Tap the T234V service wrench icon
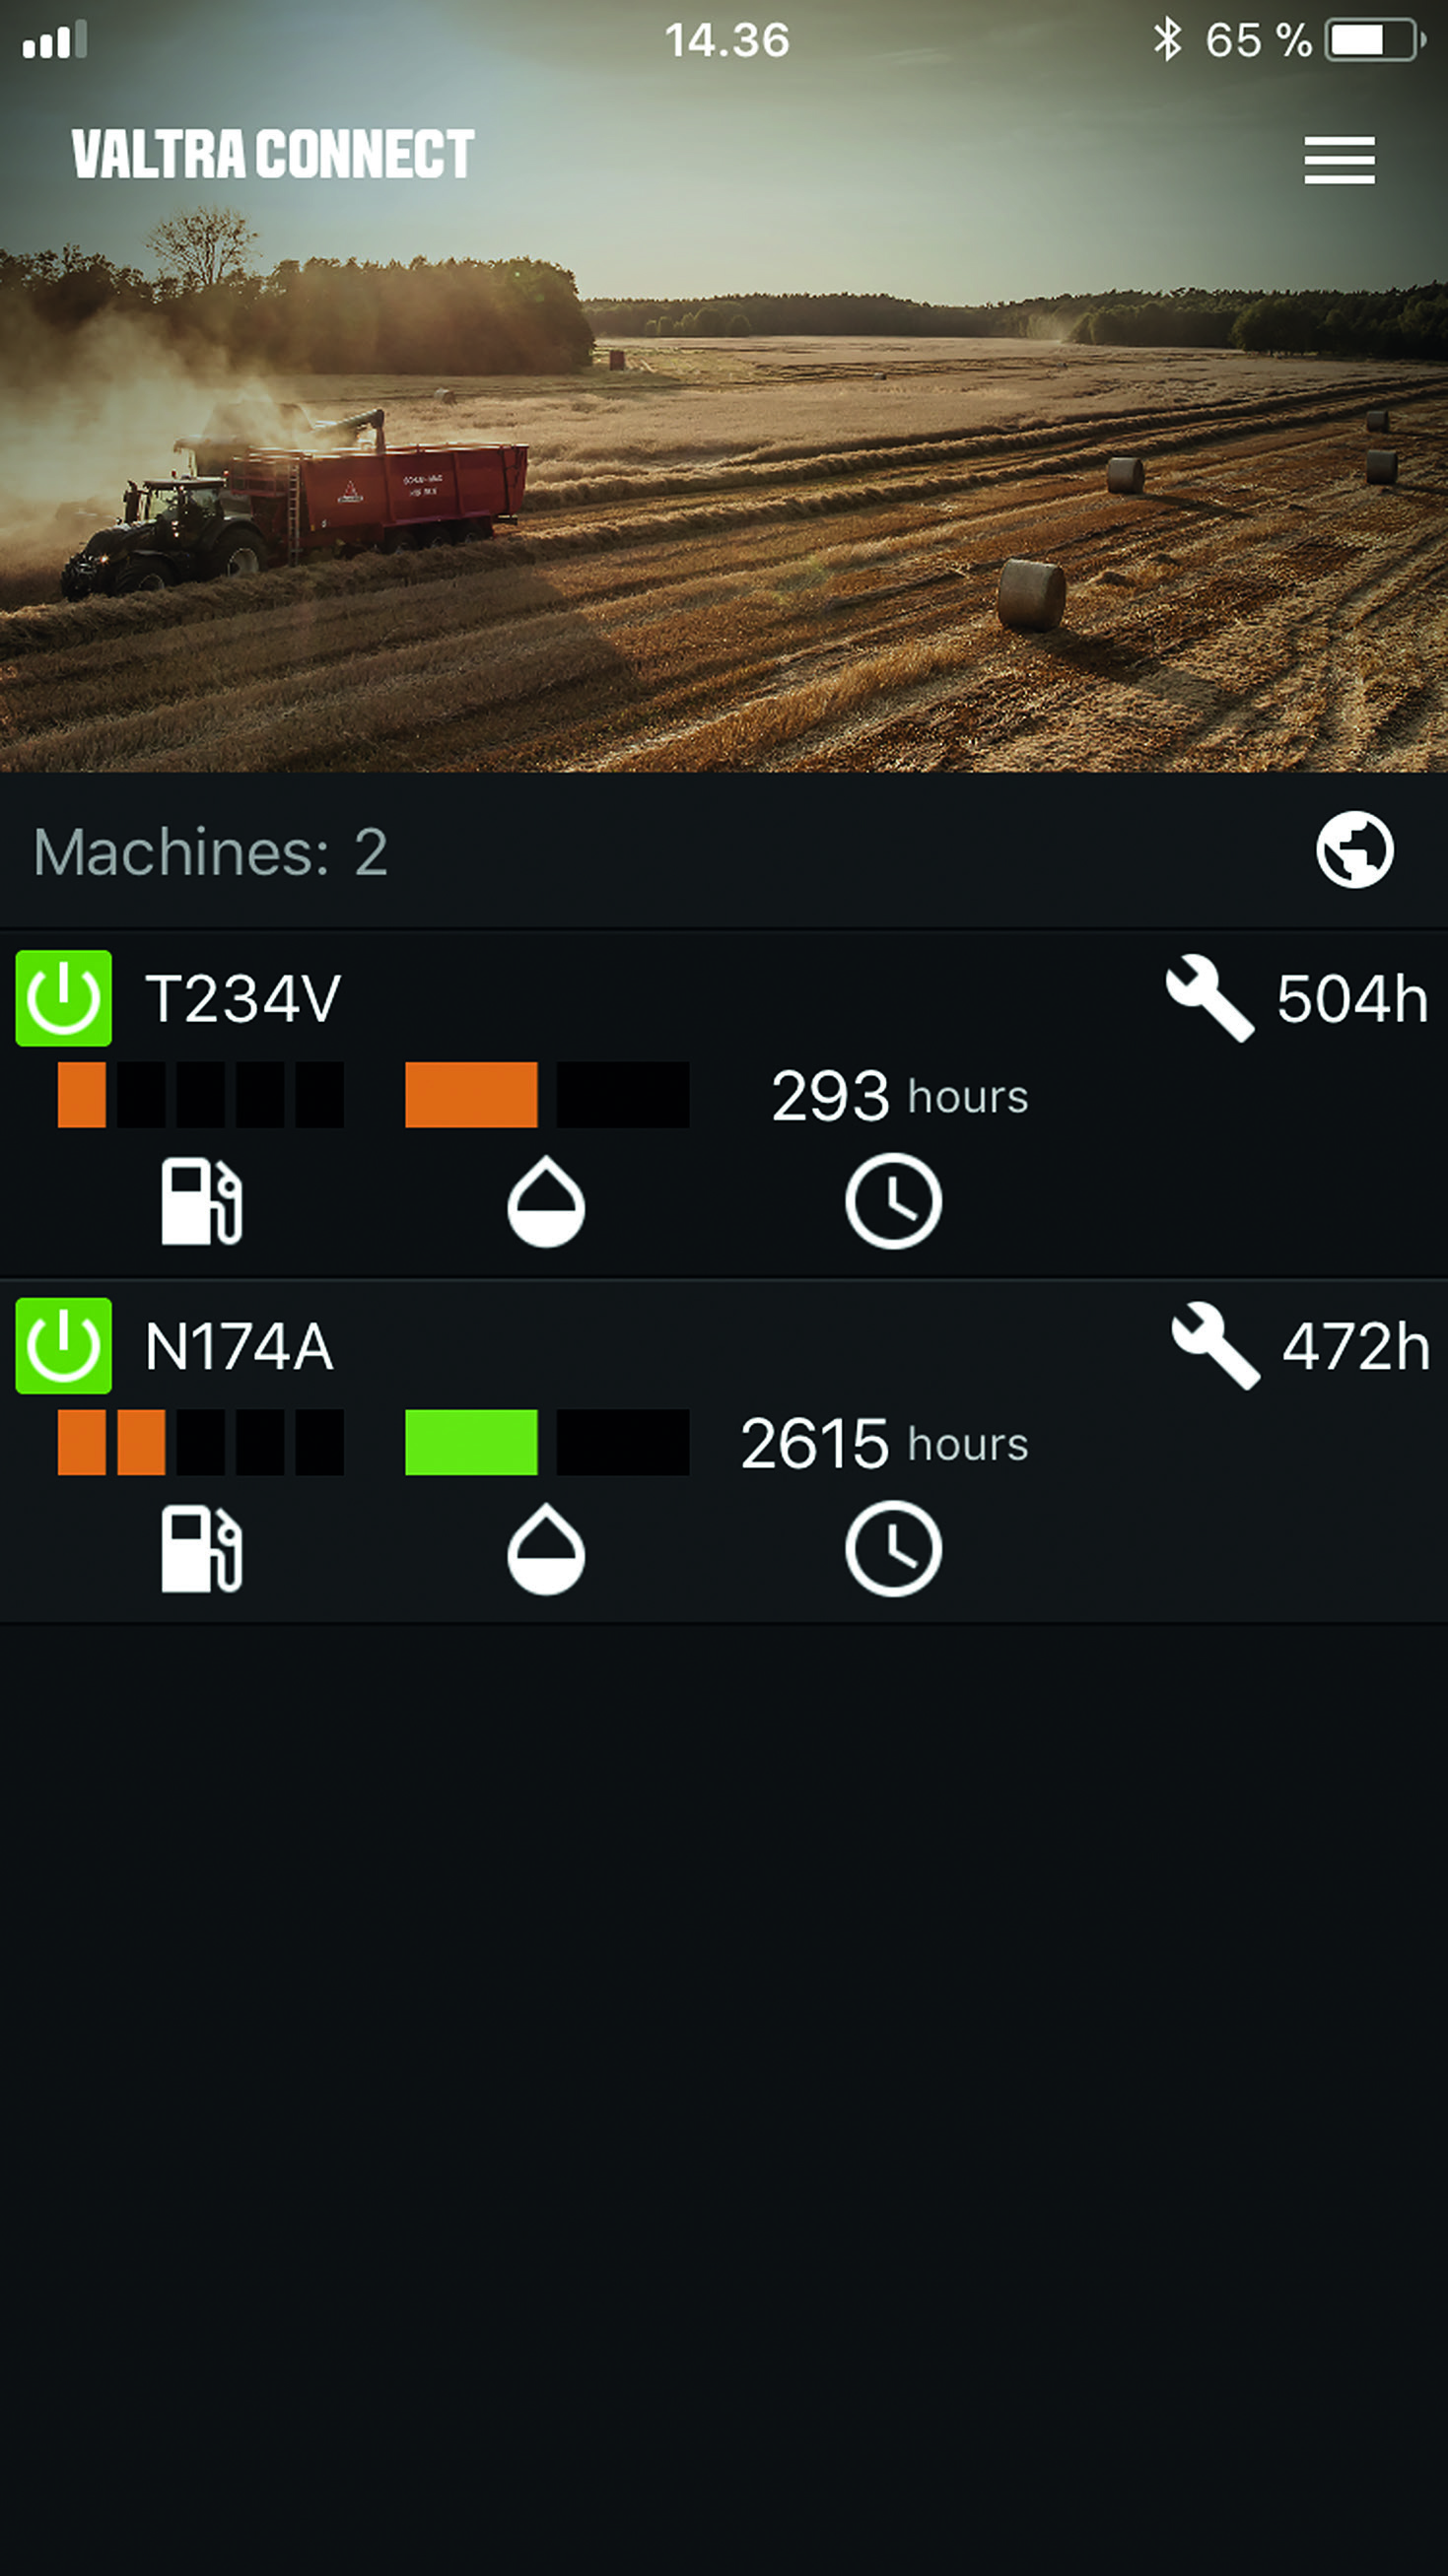The image size is (1448, 2576). [x=1210, y=998]
